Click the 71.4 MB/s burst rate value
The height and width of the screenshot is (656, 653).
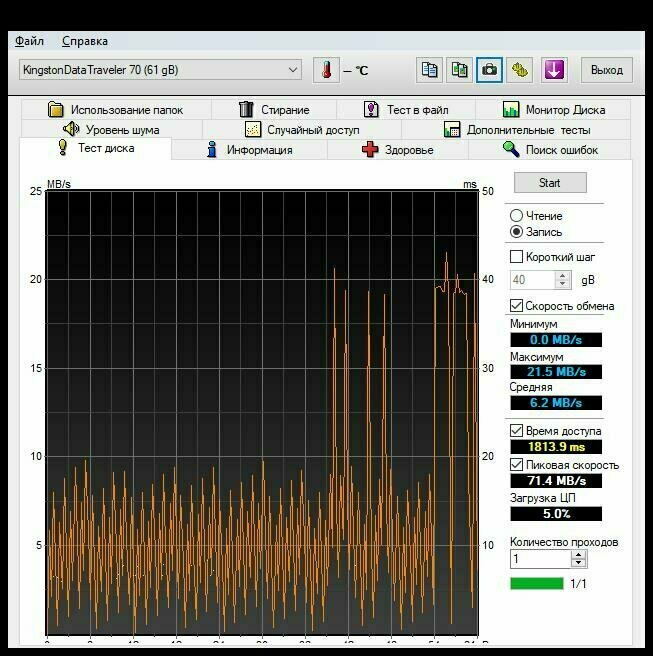point(556,480)
